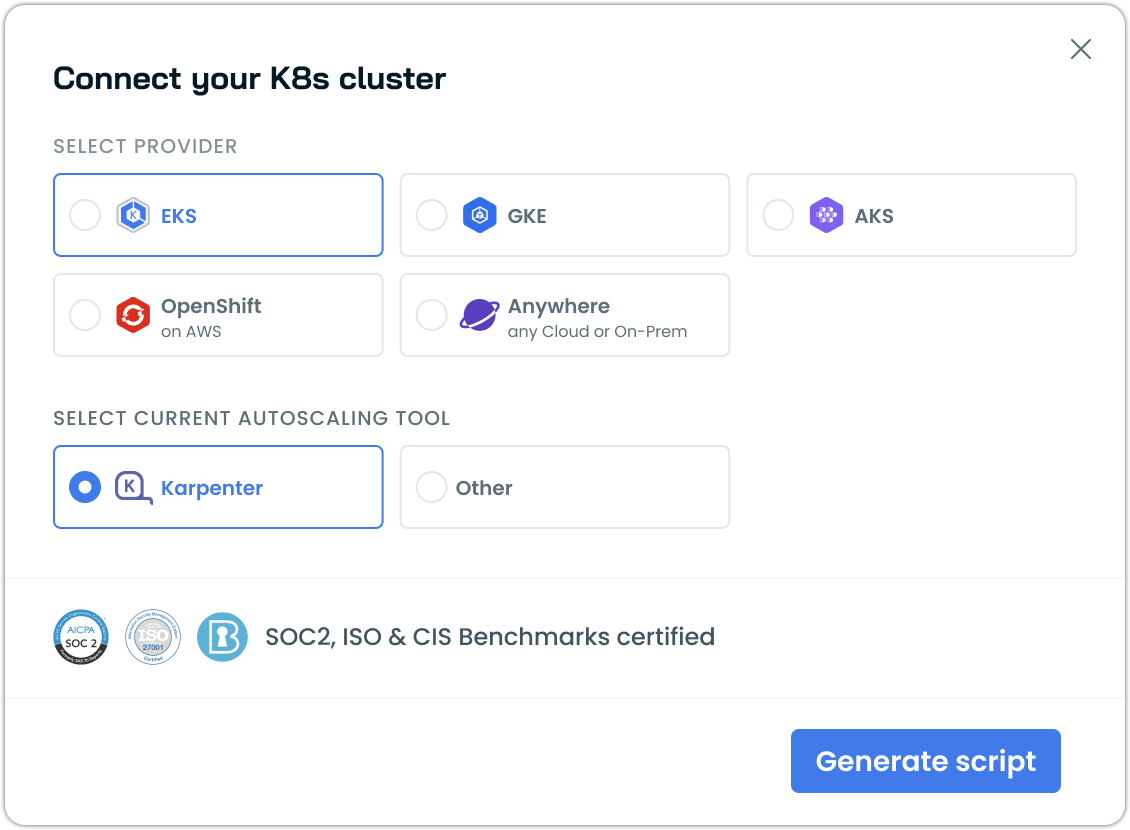Click the AKS purple hexagon icon
The width and height of the screenshot is (1130, 830).
[x=827, y=215]
